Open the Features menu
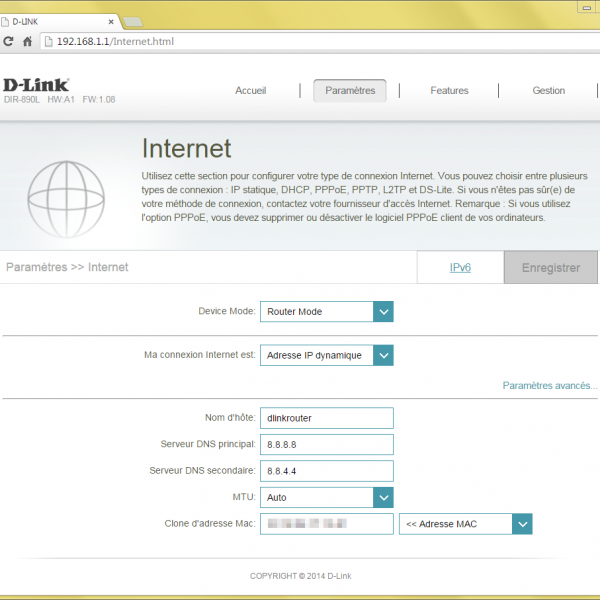 click(449, 91)
